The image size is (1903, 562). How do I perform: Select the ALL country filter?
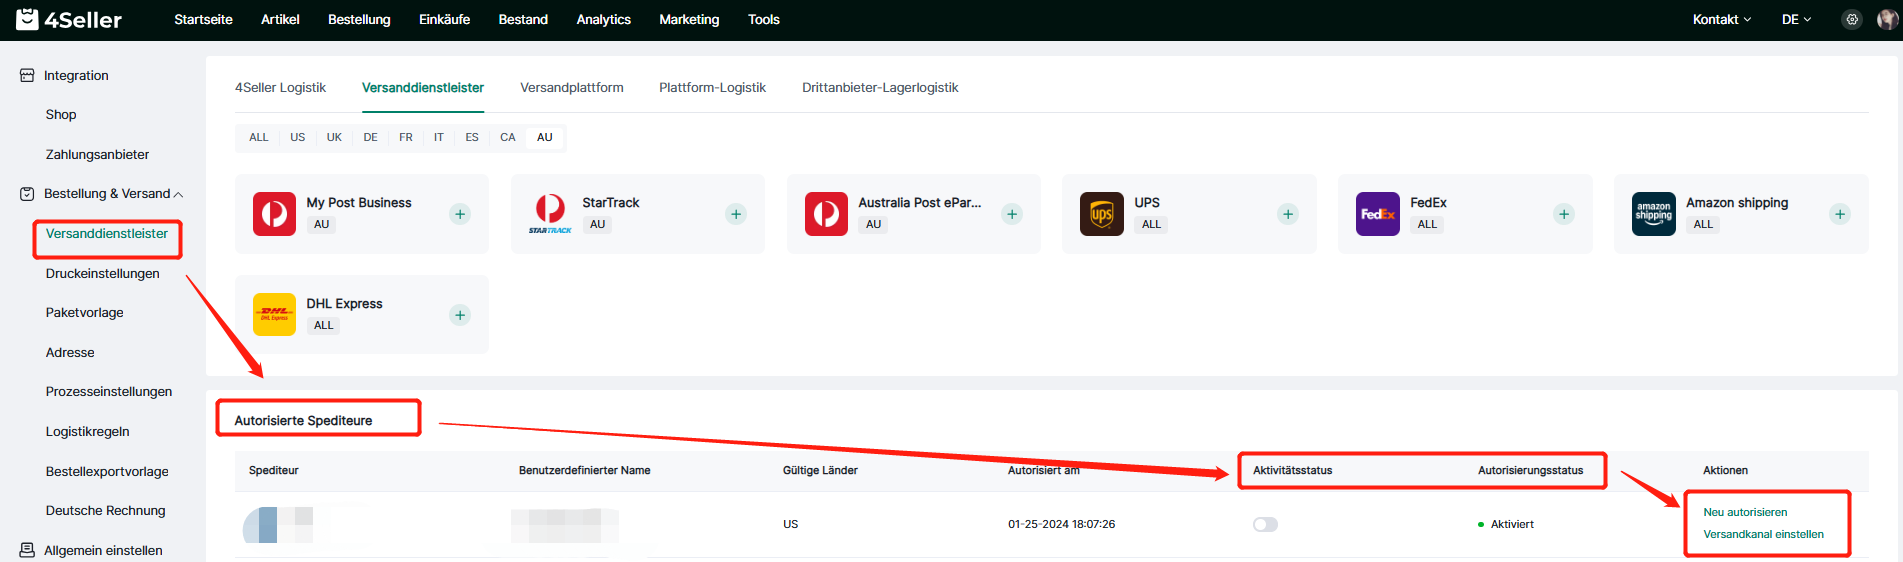[258, 137]
